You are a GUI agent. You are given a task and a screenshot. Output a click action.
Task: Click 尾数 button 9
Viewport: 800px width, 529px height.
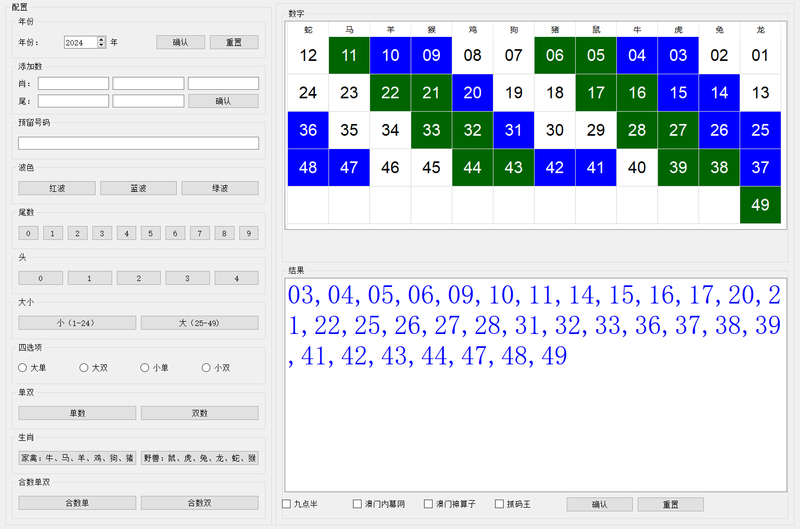pyautogui.click(x=249, y=233)
